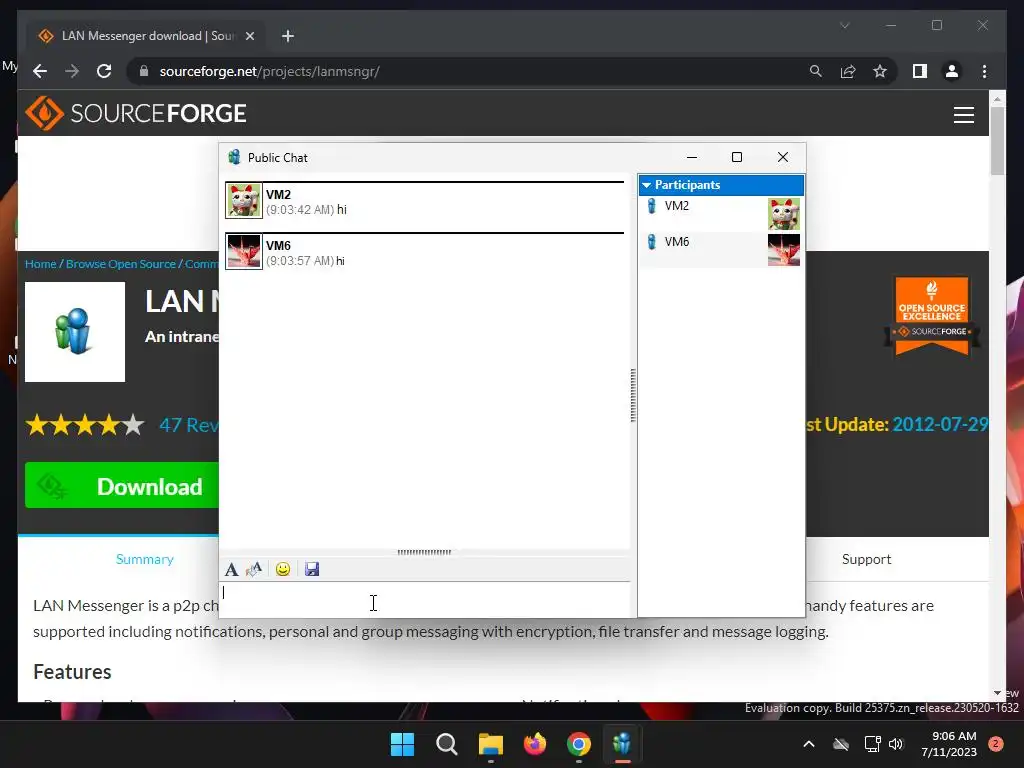This screenshot has height=768, width=1024.
Task: Click the zoom magnifier icon in address bar
Action: (816, 71)
